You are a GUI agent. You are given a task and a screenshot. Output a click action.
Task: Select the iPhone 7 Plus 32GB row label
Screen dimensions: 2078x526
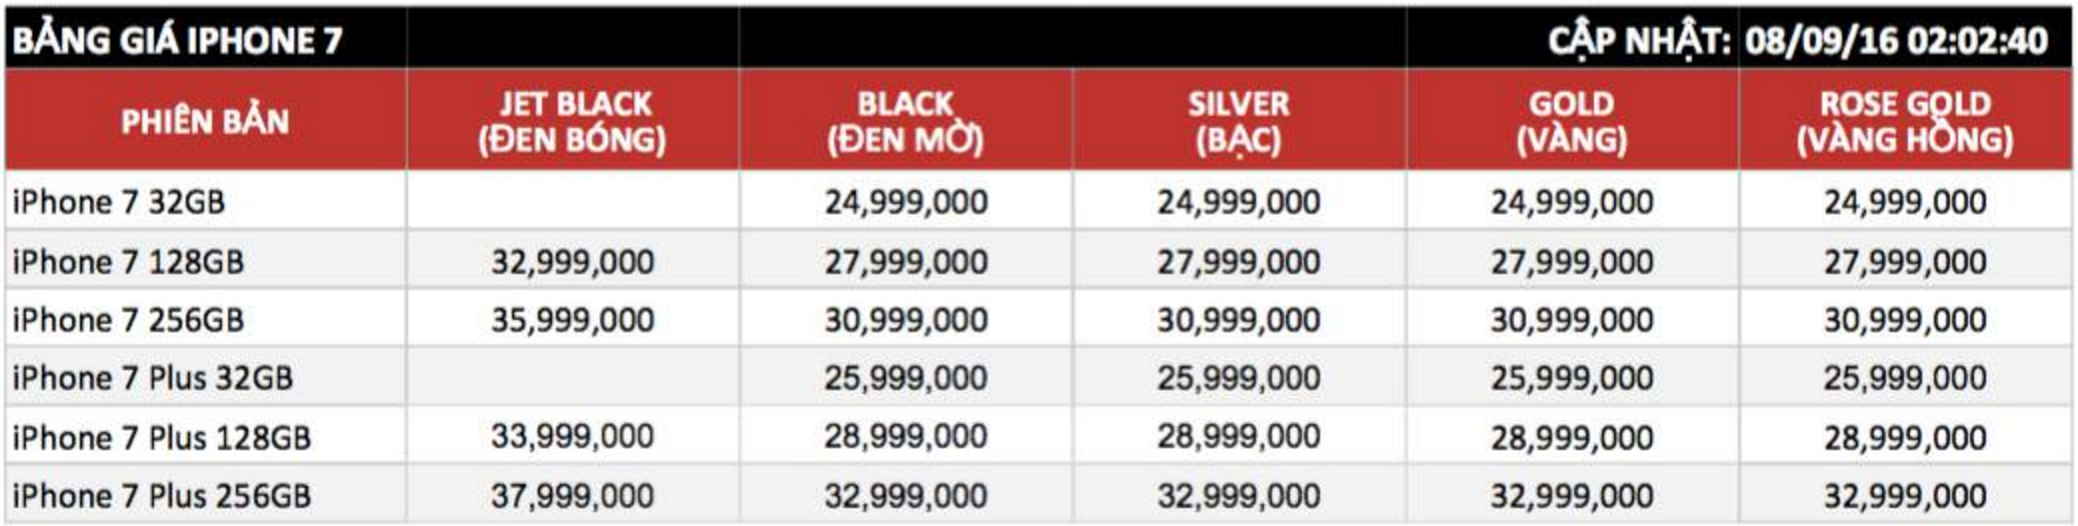click(x=153, y=378)
